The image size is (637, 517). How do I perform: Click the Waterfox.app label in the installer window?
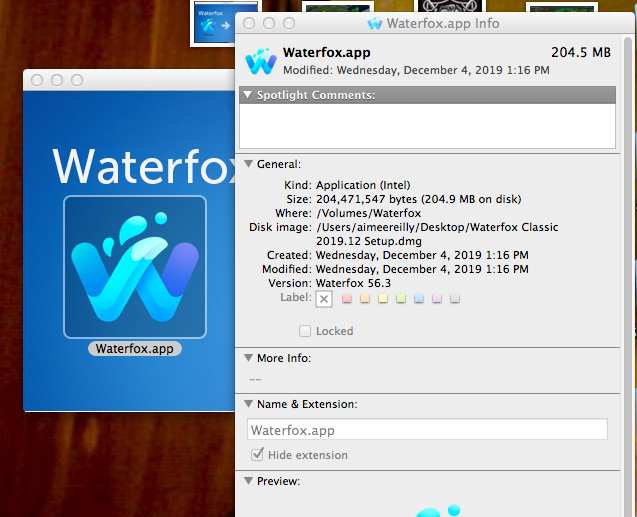pos(135,348)
